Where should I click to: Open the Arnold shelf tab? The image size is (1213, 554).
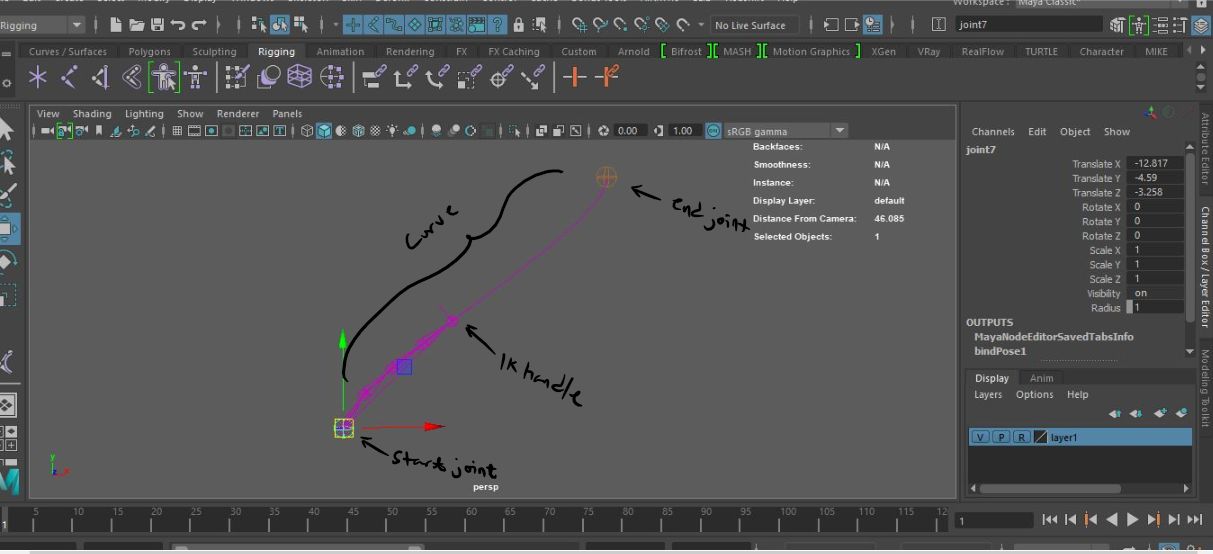[634, 52]
